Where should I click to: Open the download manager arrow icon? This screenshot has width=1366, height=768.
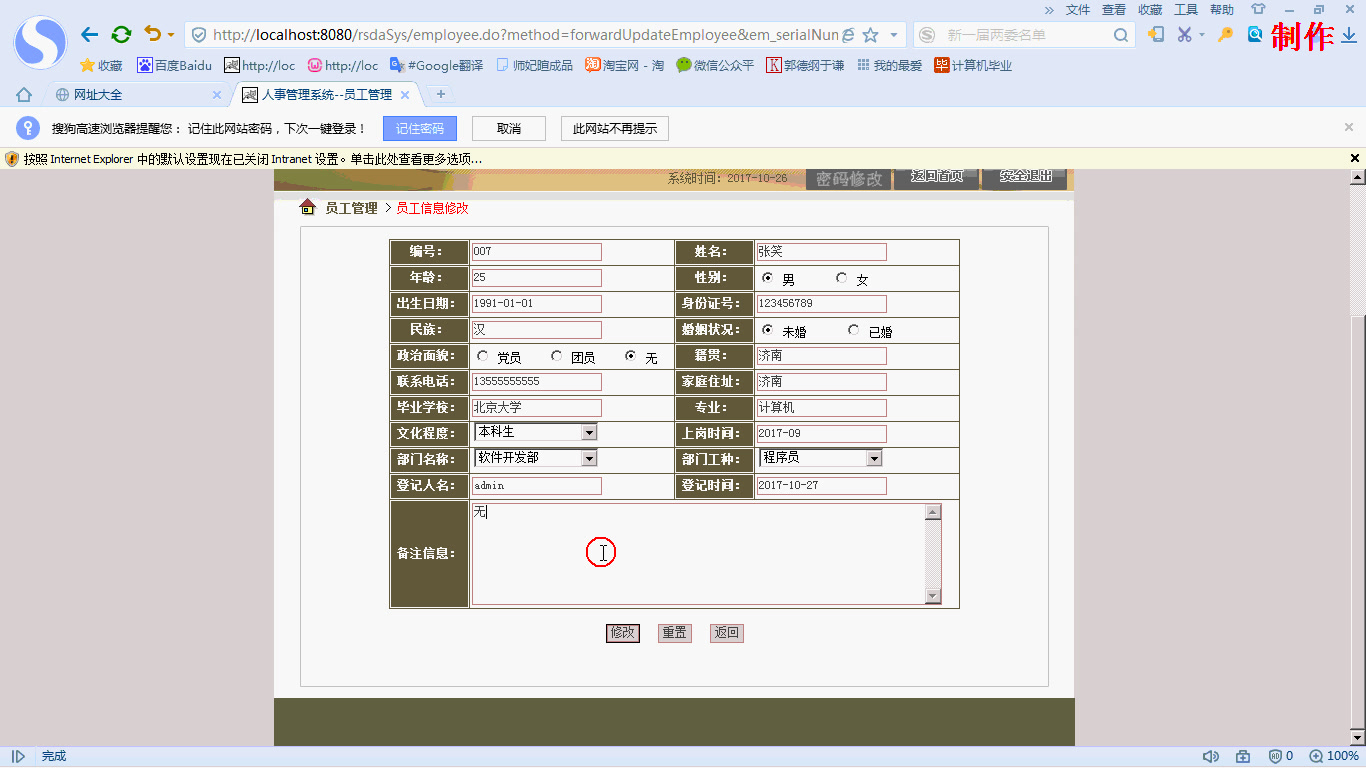tap(1348, 34)
